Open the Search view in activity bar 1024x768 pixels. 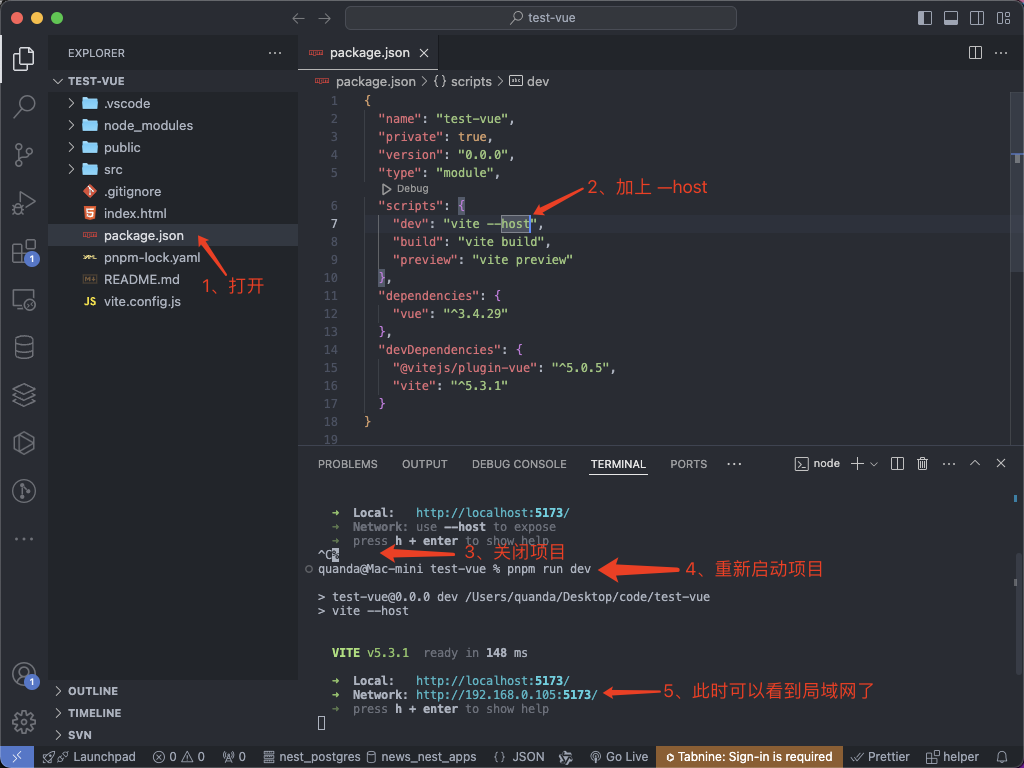pyautogui.click(x=24, y=106)
